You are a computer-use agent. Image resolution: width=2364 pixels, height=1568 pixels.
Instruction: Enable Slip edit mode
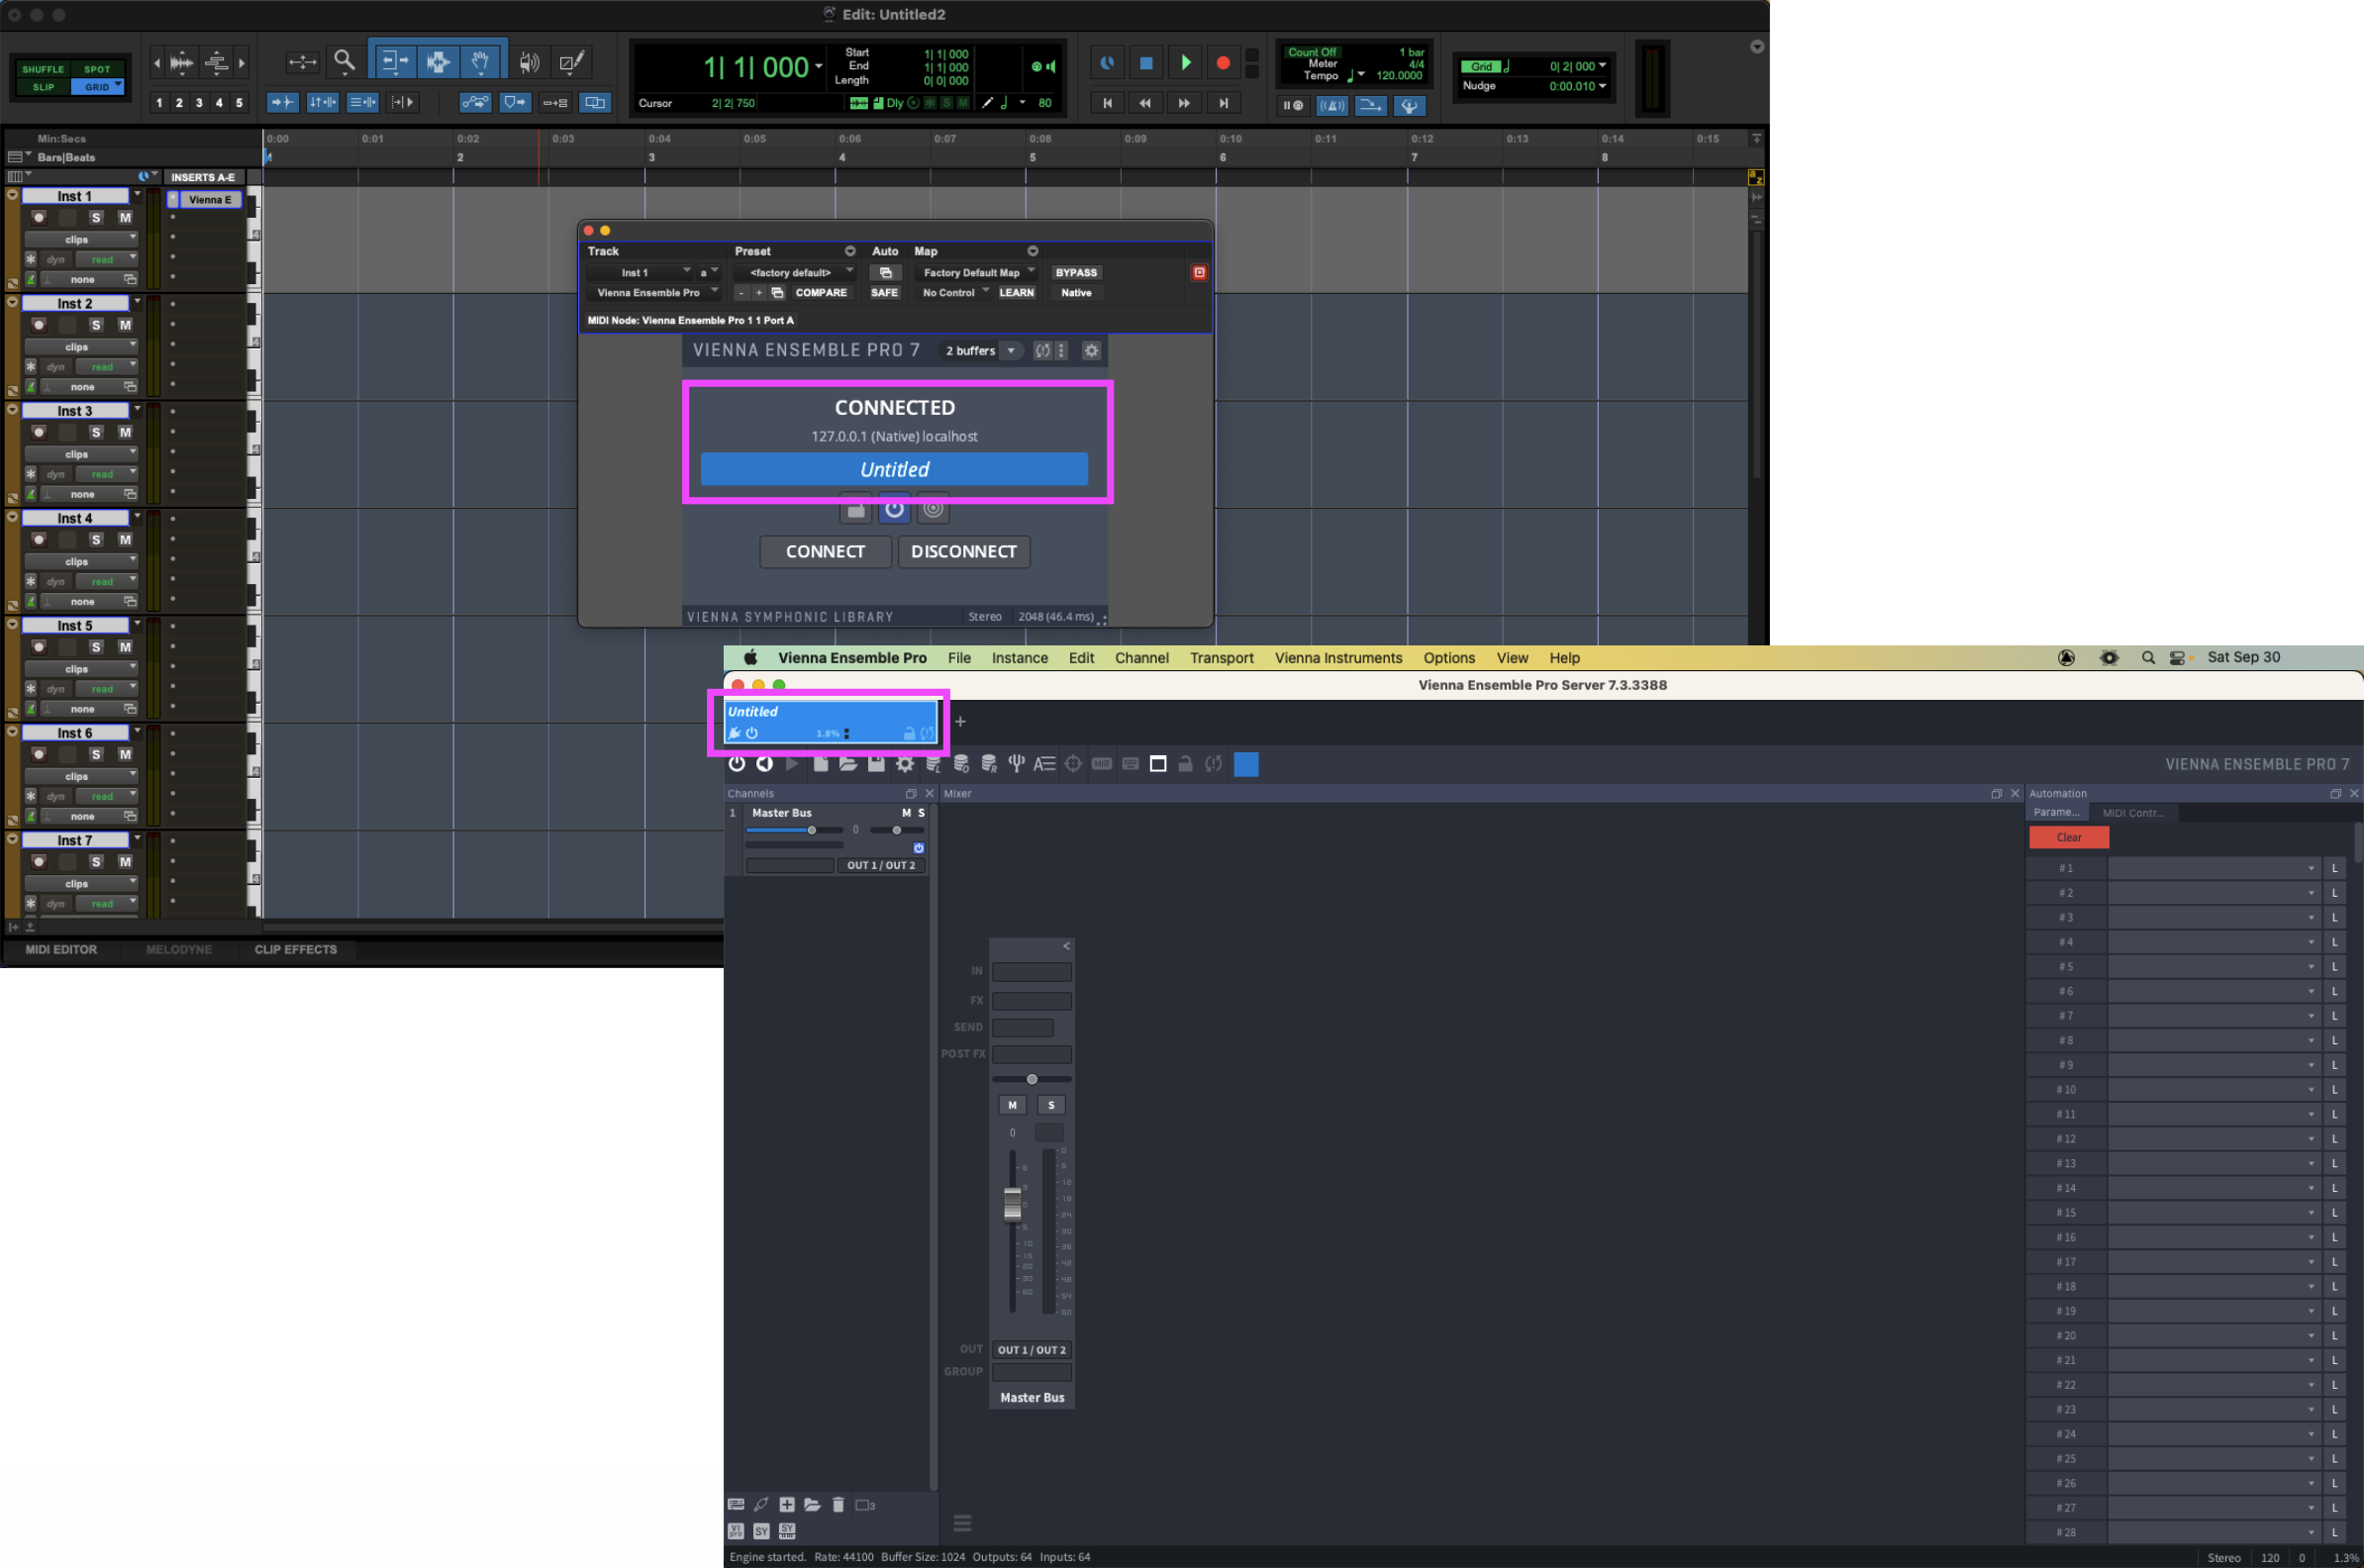point(43,87)
